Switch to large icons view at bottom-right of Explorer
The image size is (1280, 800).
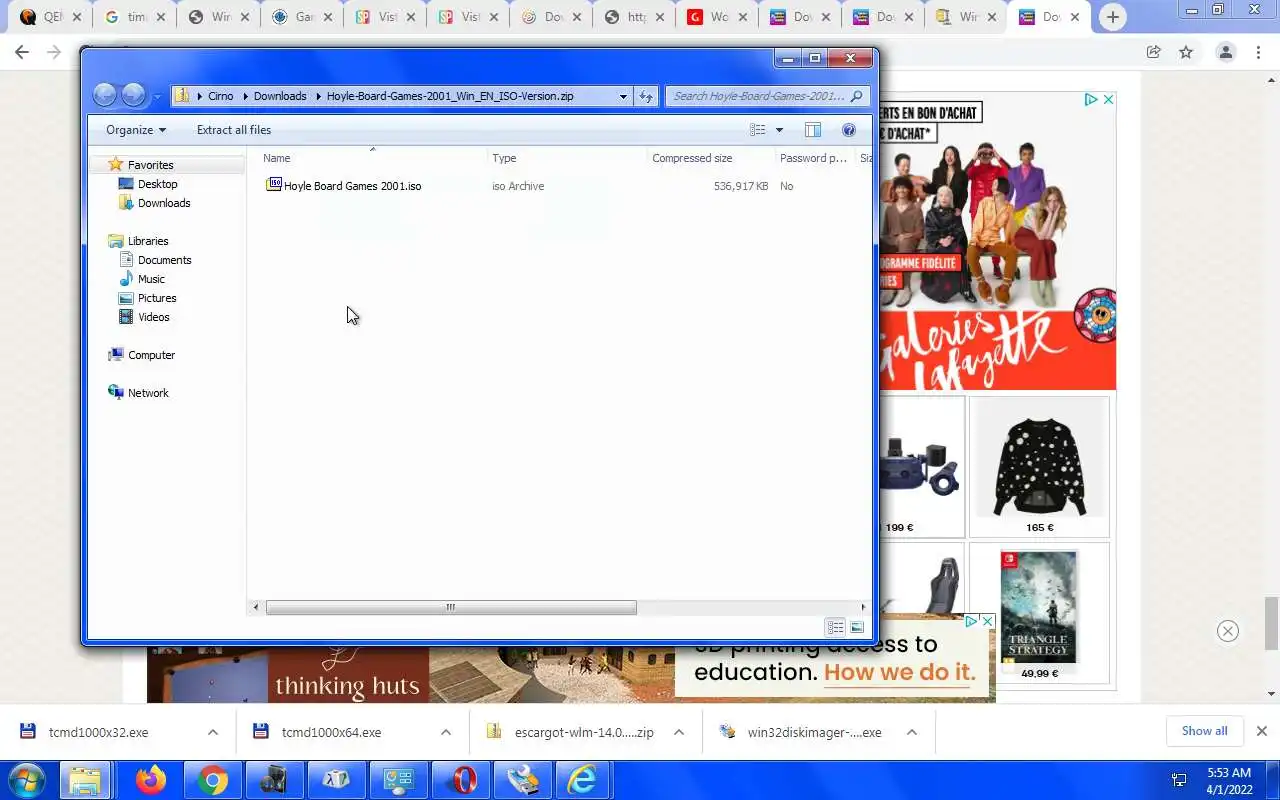pyautogui.click(x=857, y=627)
